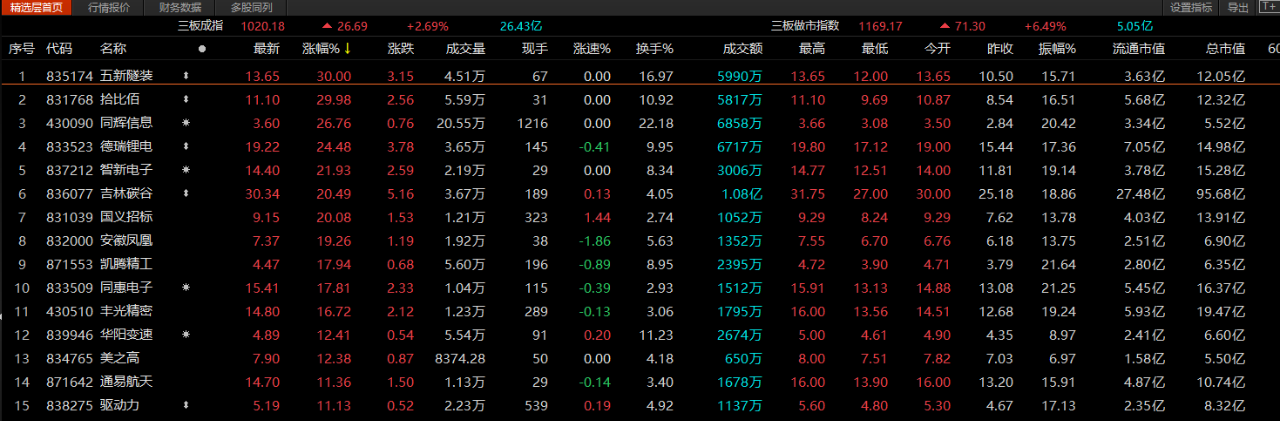Image resolution: width=1280 pixels, height=421 pixels.
Task: Click the 三板做市指数 index label
Action: [x=804, y=26]
